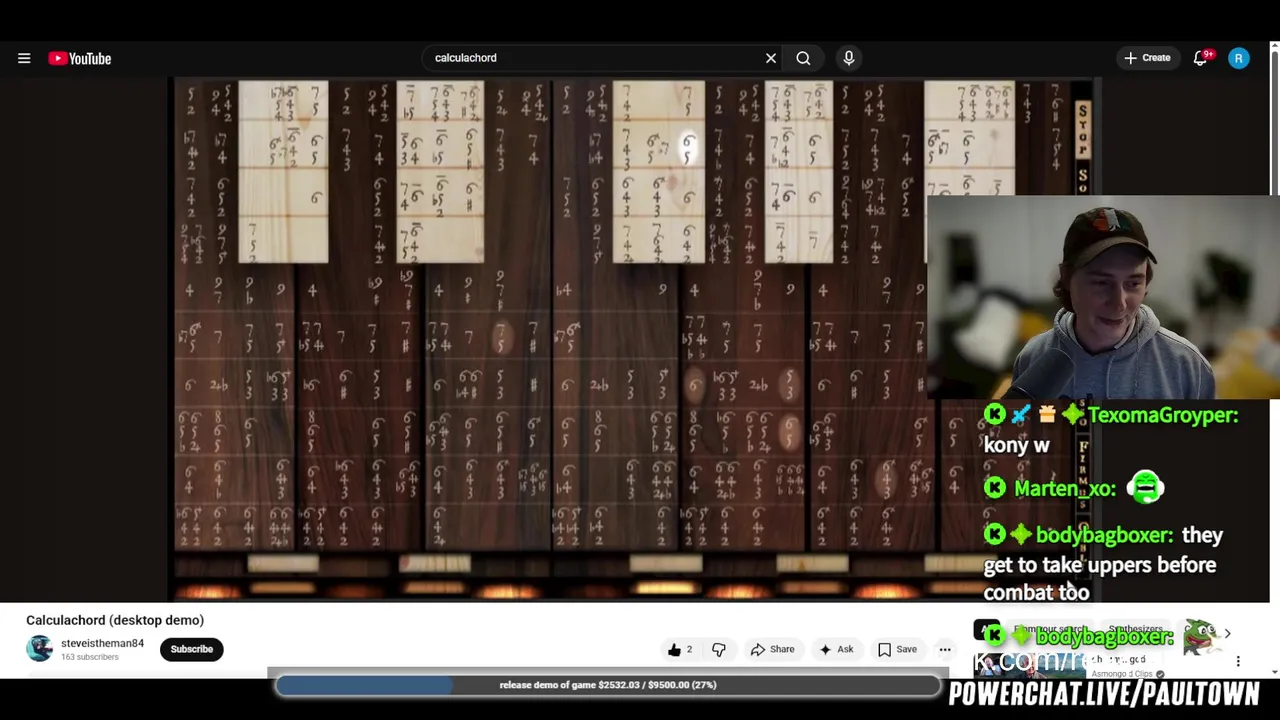Click the release demo donation progress bar

(x=608, y=685)
